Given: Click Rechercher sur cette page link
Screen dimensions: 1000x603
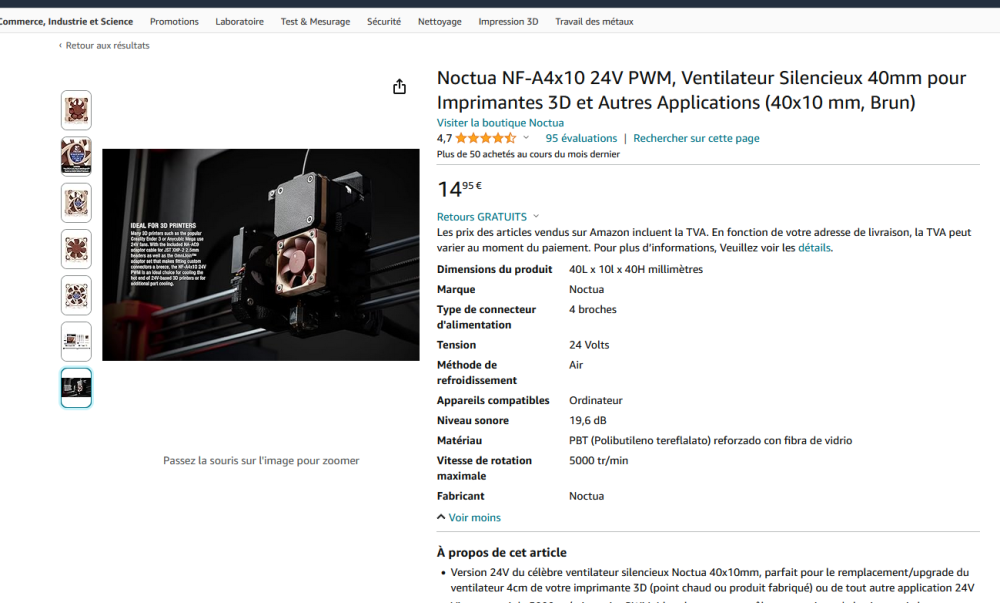Looking at the screenshot, I should click(696, 138).
